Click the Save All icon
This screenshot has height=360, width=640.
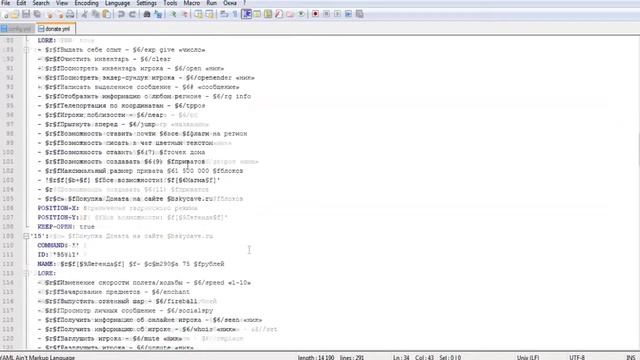pyautogui.click(x=37, y=14)
